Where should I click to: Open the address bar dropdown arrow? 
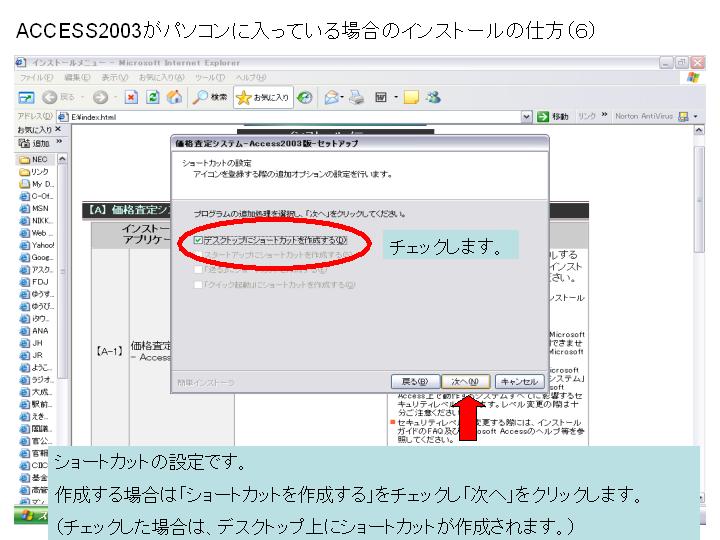pyautogui.click(x=526, y=117)
